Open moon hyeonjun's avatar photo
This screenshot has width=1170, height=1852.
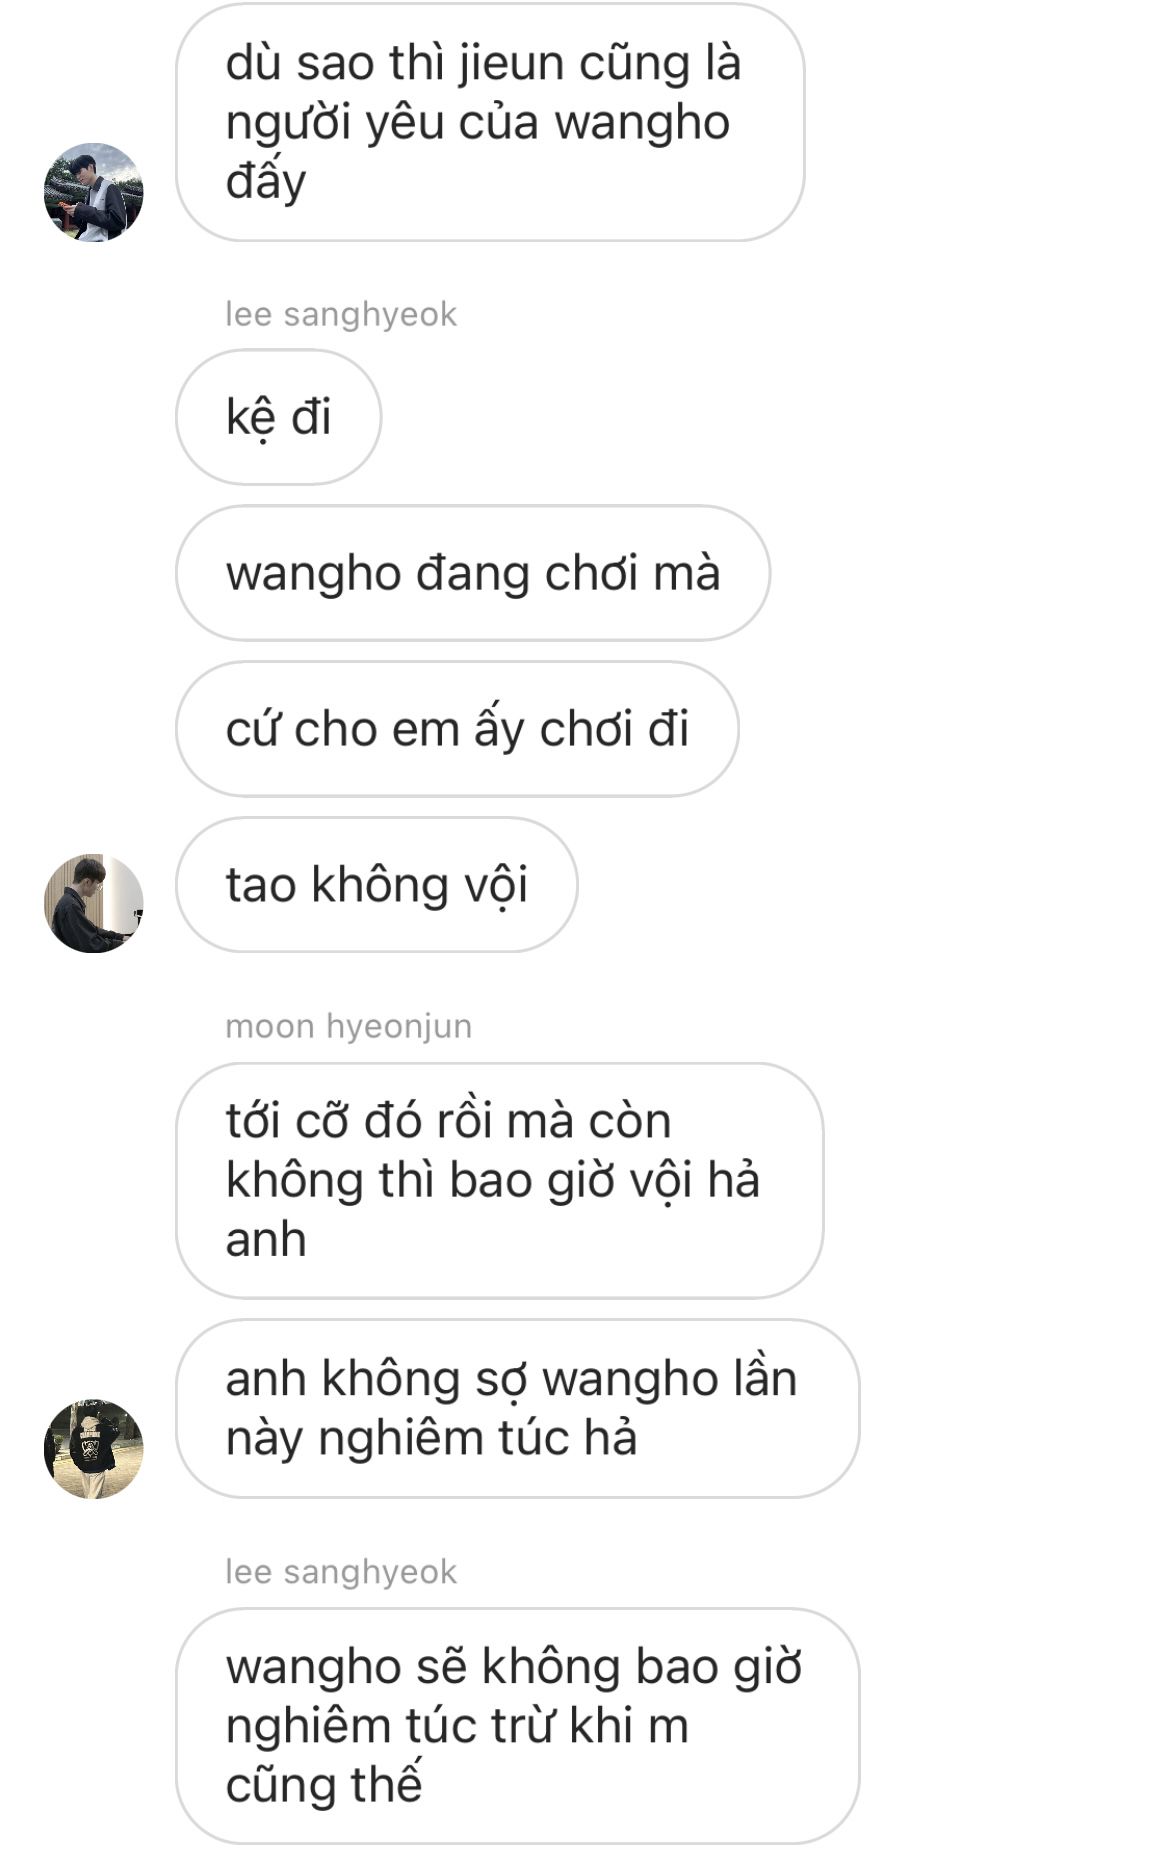pos(93,1448)
